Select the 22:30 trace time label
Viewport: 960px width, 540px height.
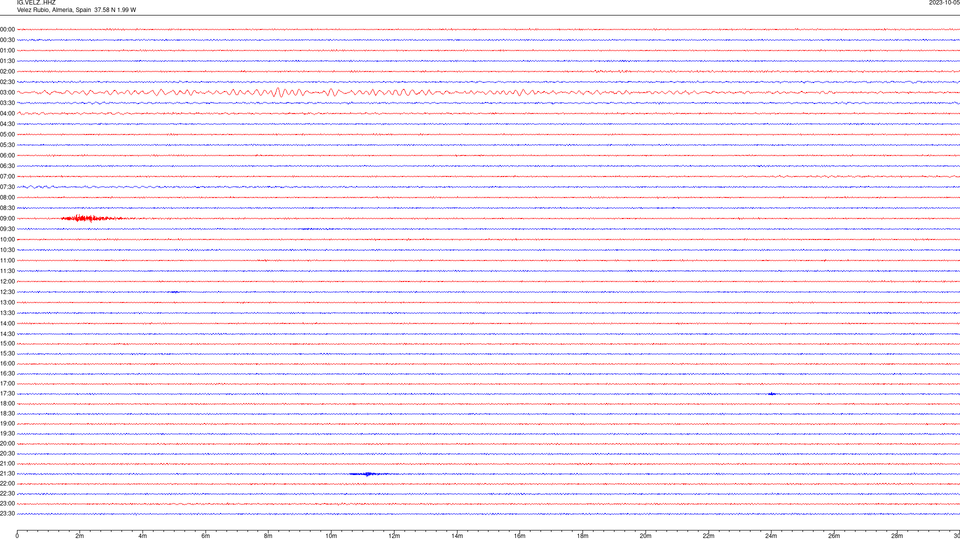point(7,493)
